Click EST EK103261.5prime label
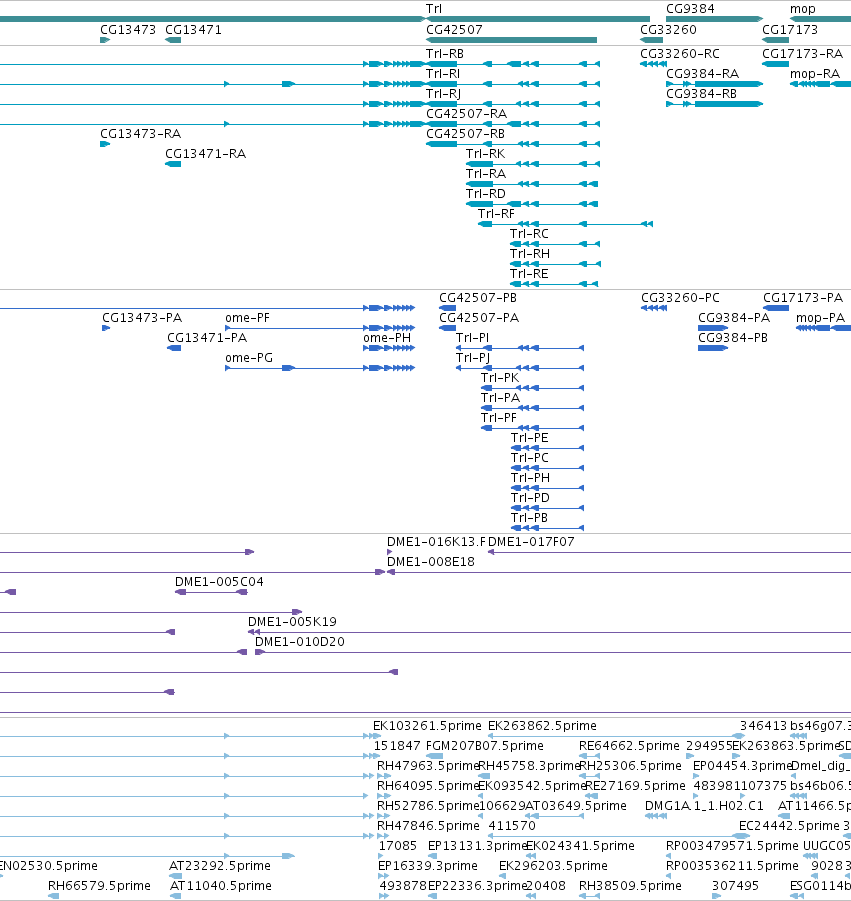The height and width of the screenshot is (901, 851). point(428,726)
